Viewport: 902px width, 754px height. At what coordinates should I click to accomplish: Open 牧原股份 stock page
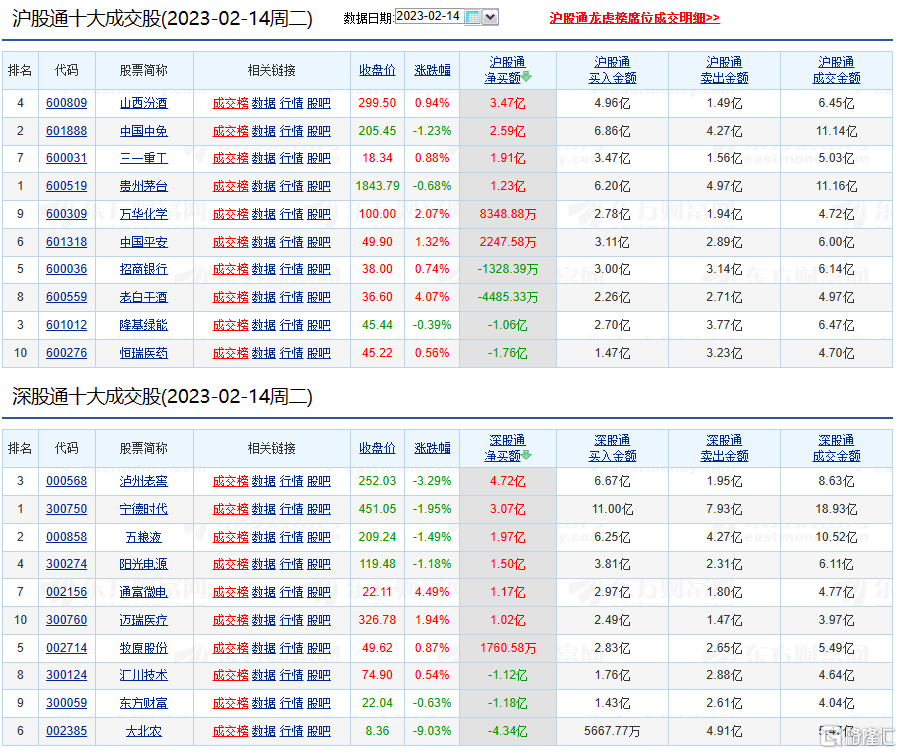click(x=144, y=648)
